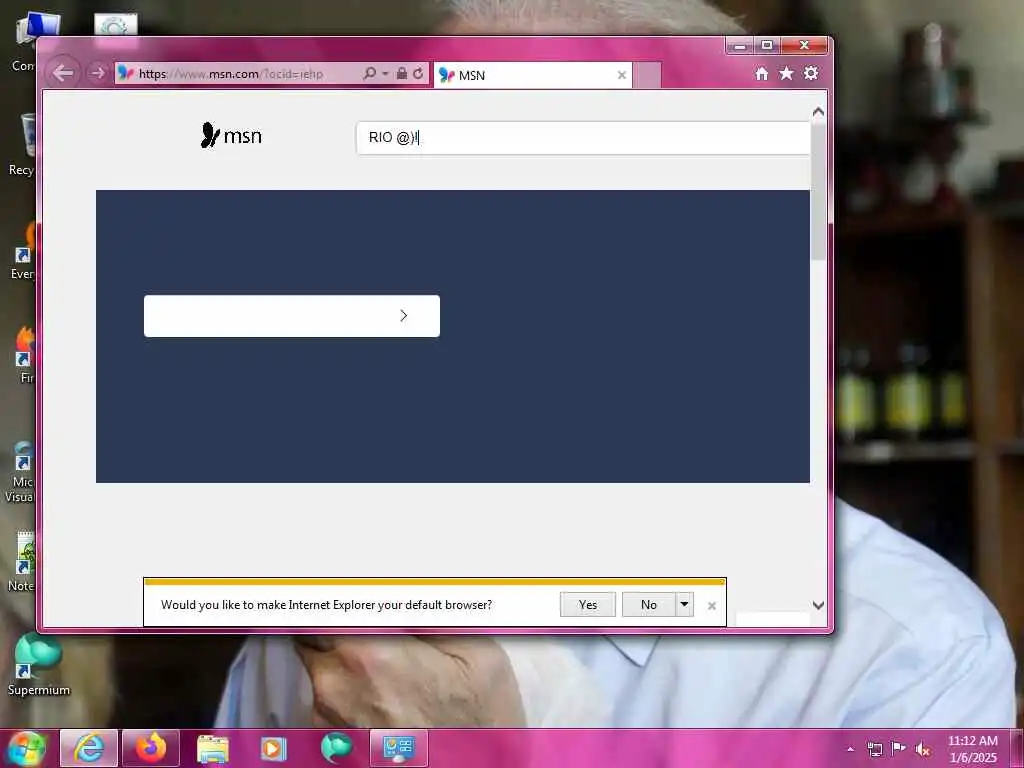Go to the Home page icon

761,74
